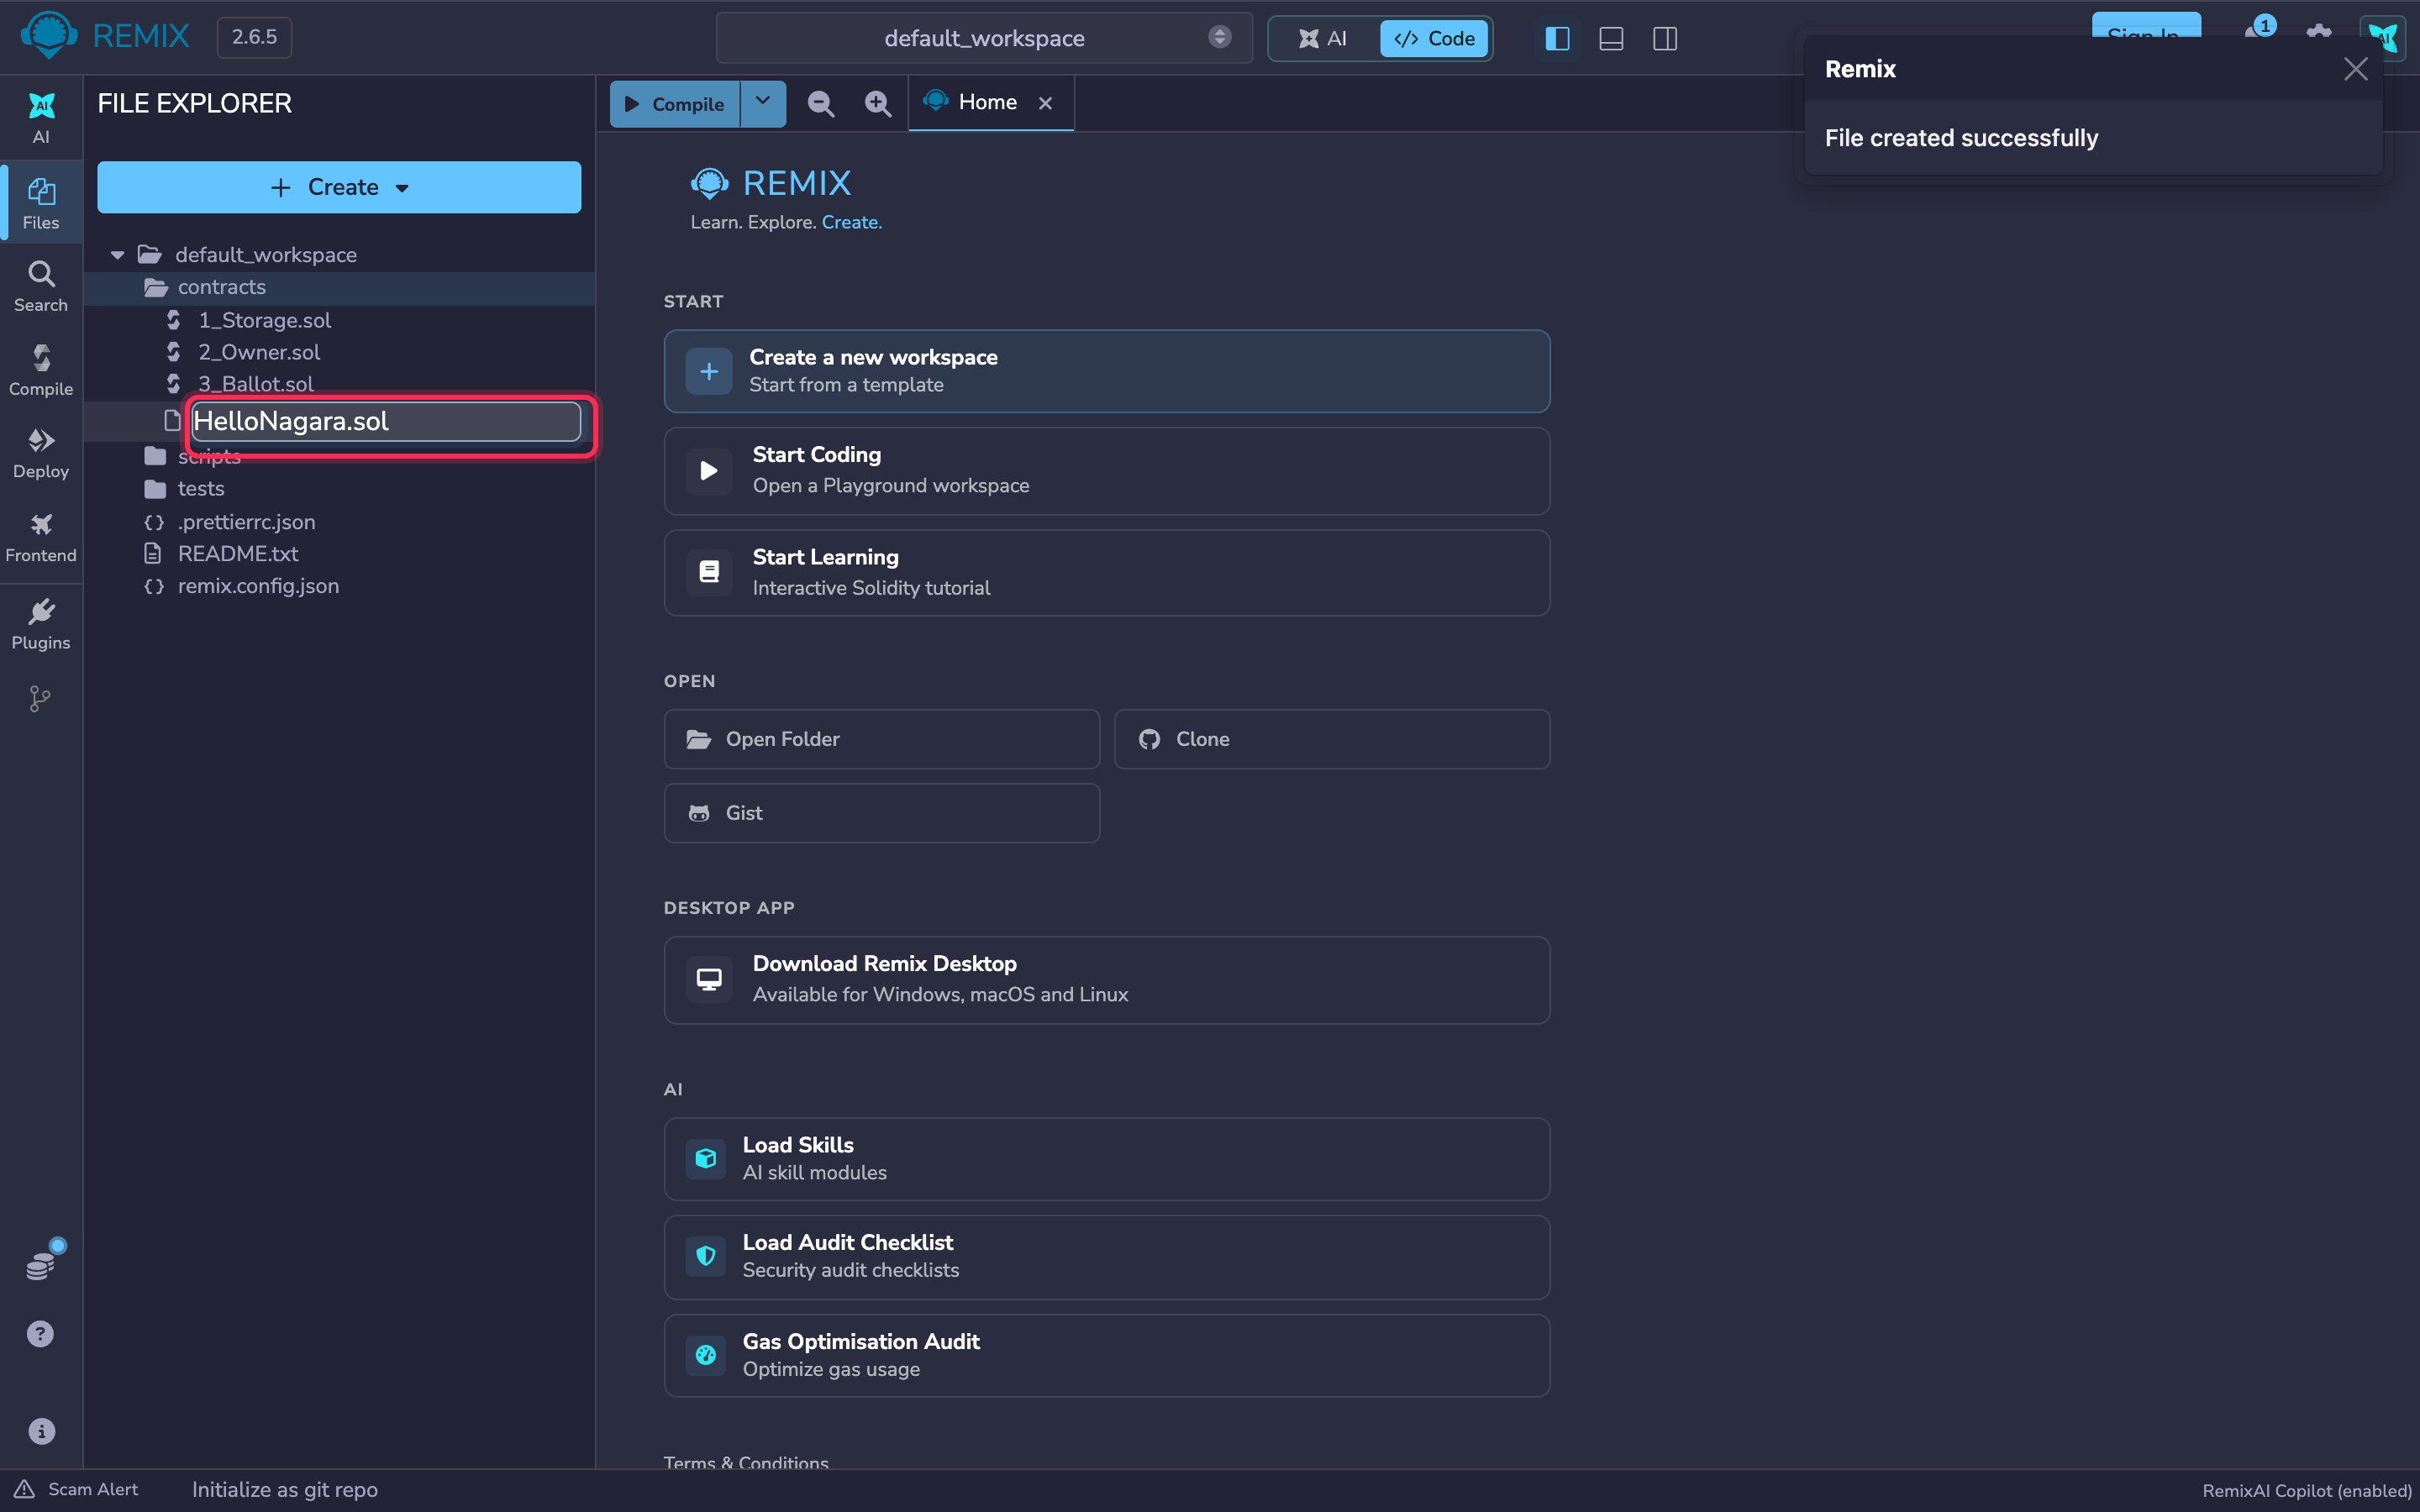Switch to Code mode toggle
Screen dimensions: 2420x1512
click(1434, 38)
